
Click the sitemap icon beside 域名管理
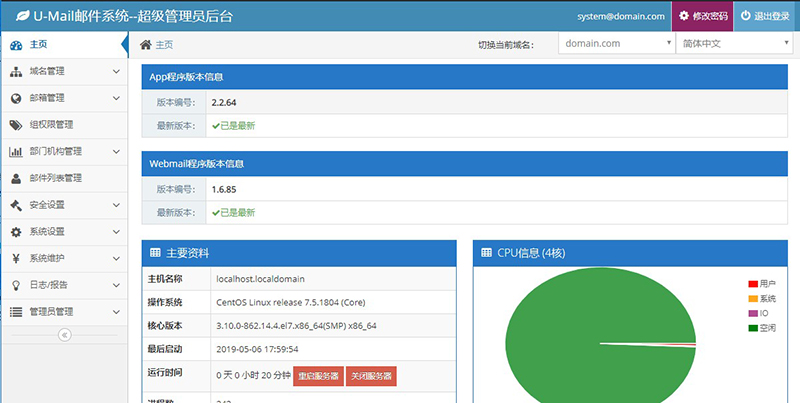(16, 72)
